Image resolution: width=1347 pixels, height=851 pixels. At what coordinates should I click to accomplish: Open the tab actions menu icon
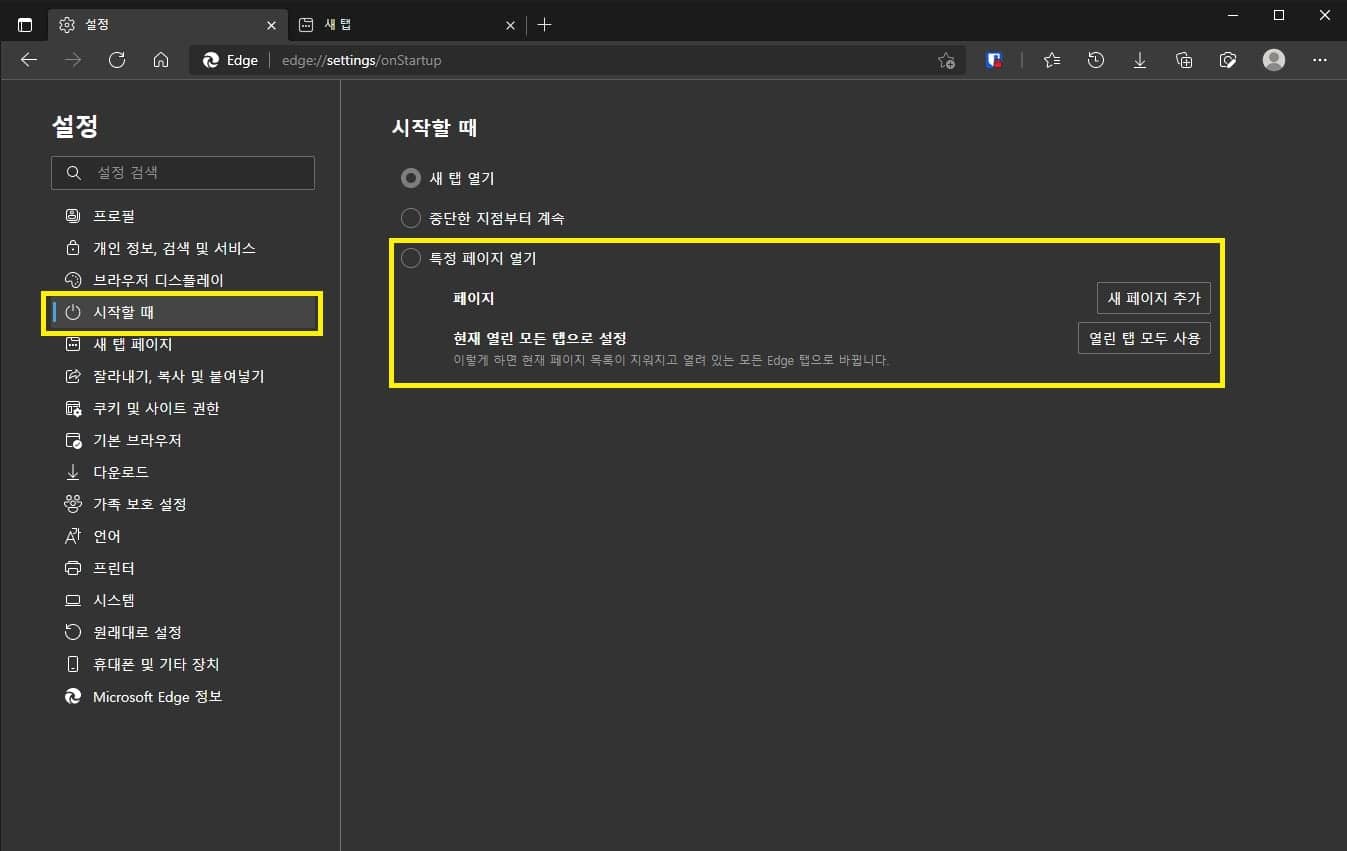click(24, 24)
